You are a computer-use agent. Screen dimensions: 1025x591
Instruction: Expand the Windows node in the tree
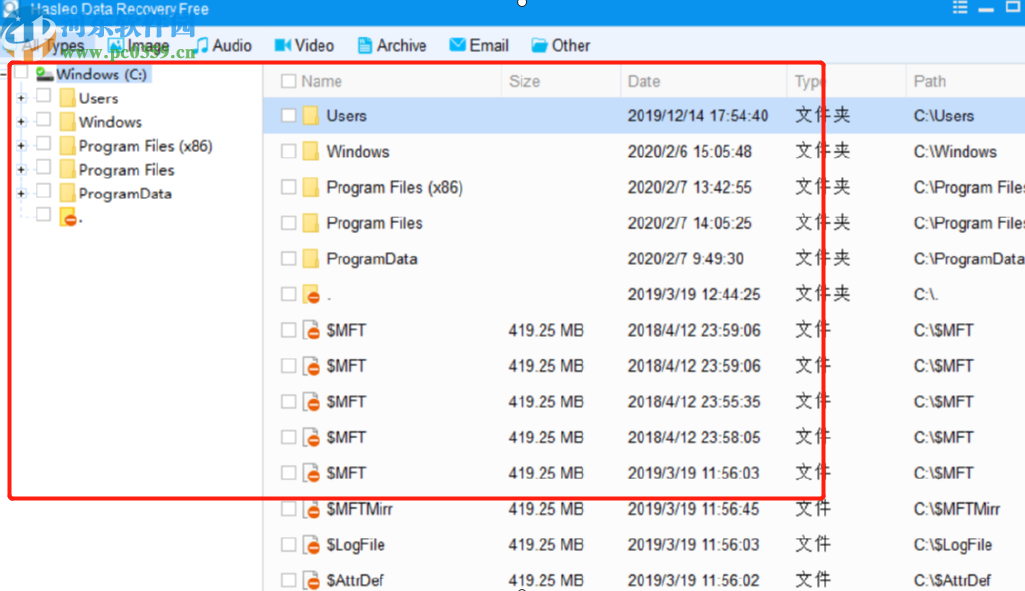pos(21,122)
